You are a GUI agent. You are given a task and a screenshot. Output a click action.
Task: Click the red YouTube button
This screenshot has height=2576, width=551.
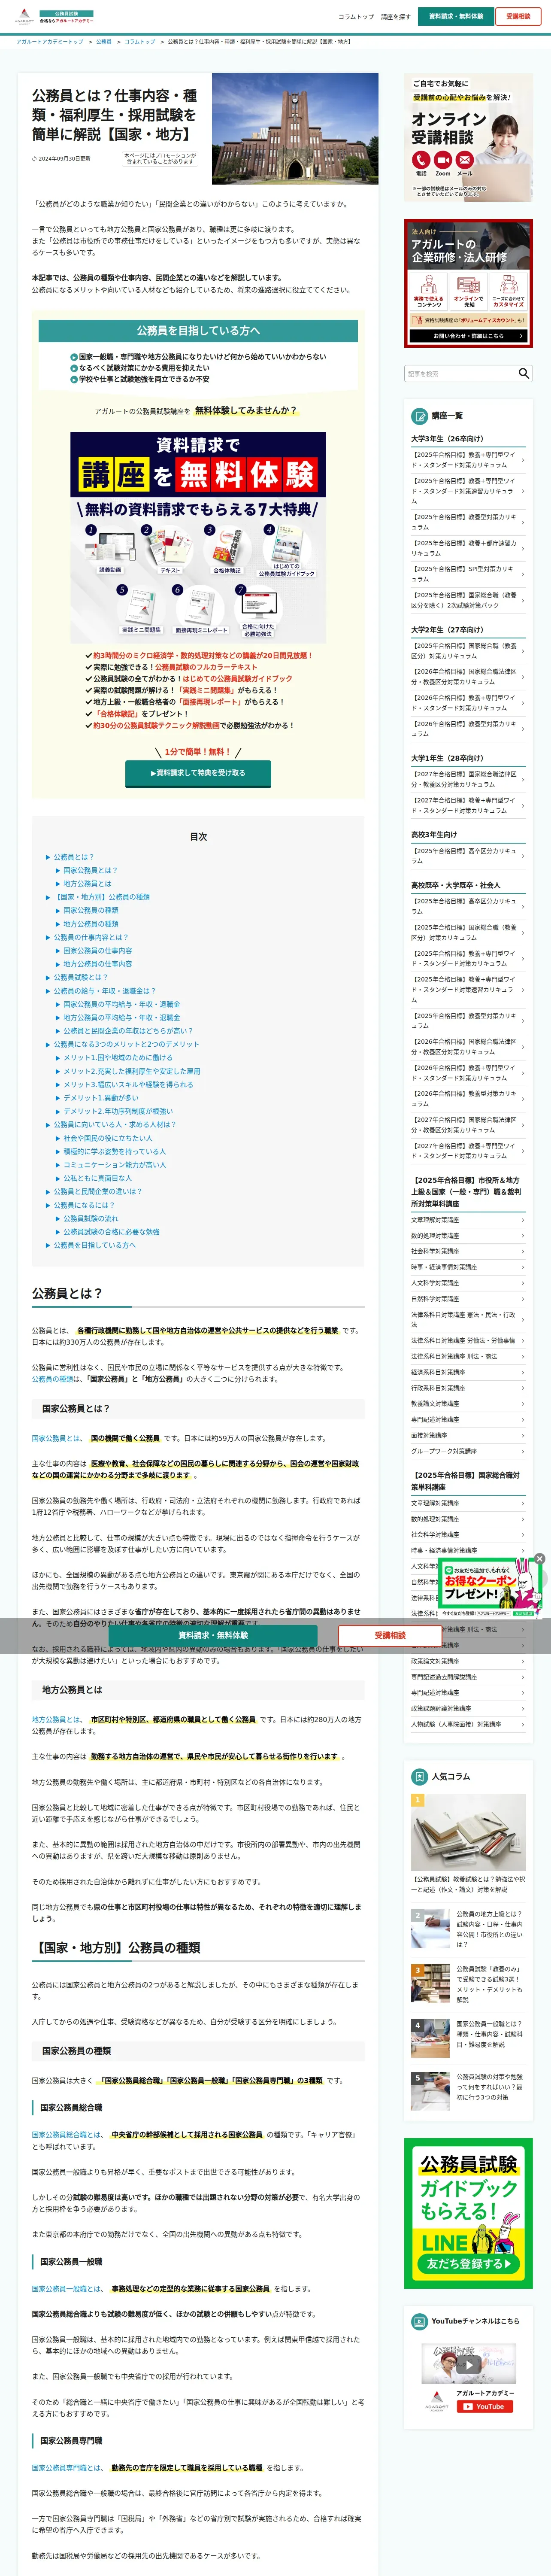pyautogui.click(x=485, y=2406)
